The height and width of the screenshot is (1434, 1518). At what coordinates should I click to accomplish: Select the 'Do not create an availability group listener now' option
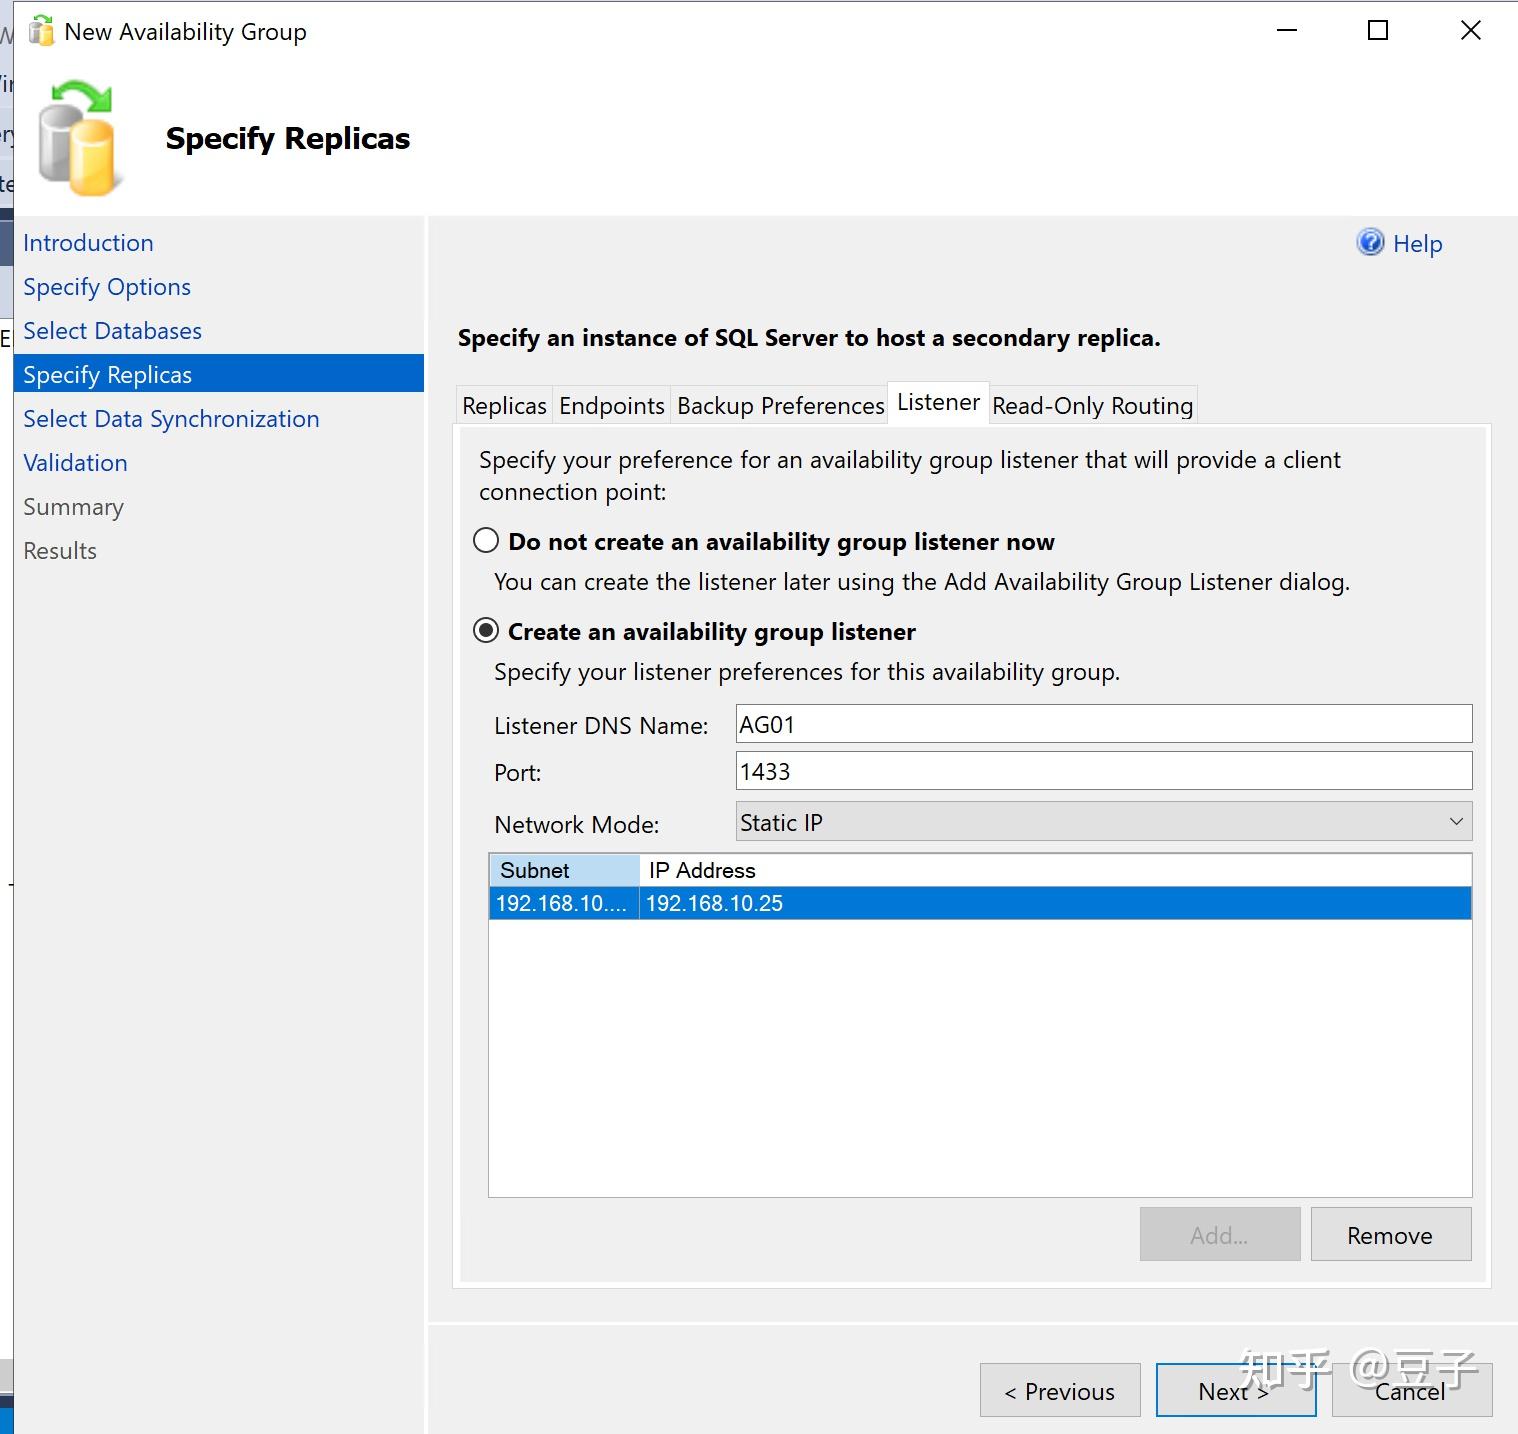(486, 540)
